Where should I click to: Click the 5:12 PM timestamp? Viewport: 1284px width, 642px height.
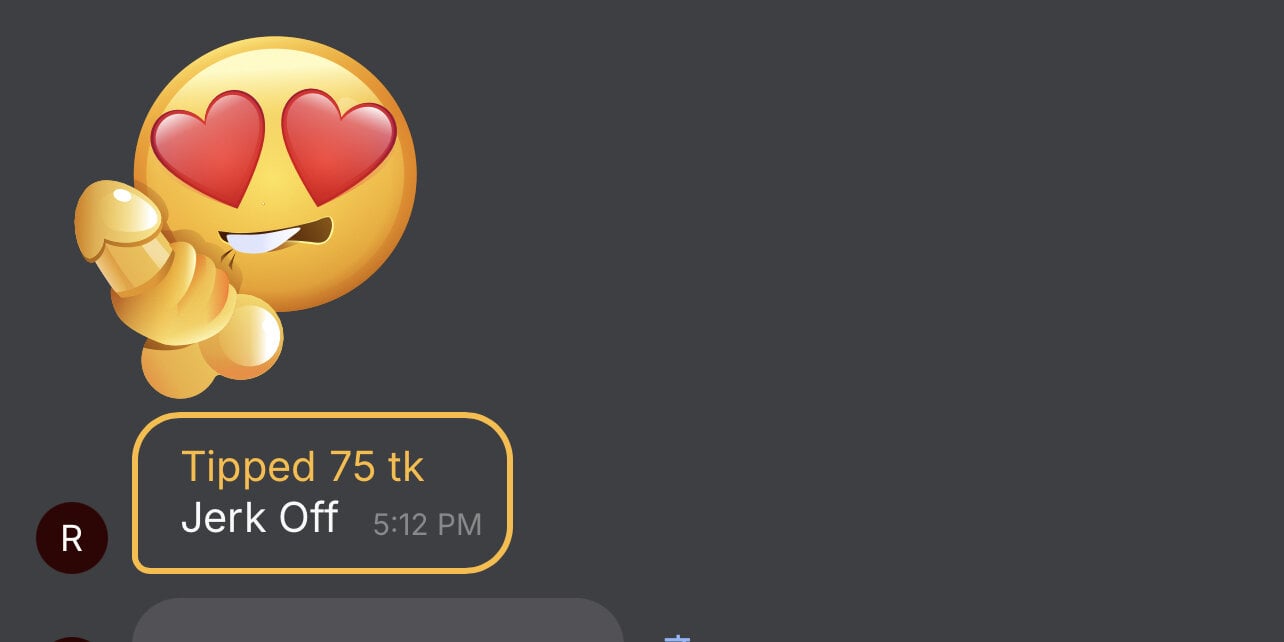427,524
